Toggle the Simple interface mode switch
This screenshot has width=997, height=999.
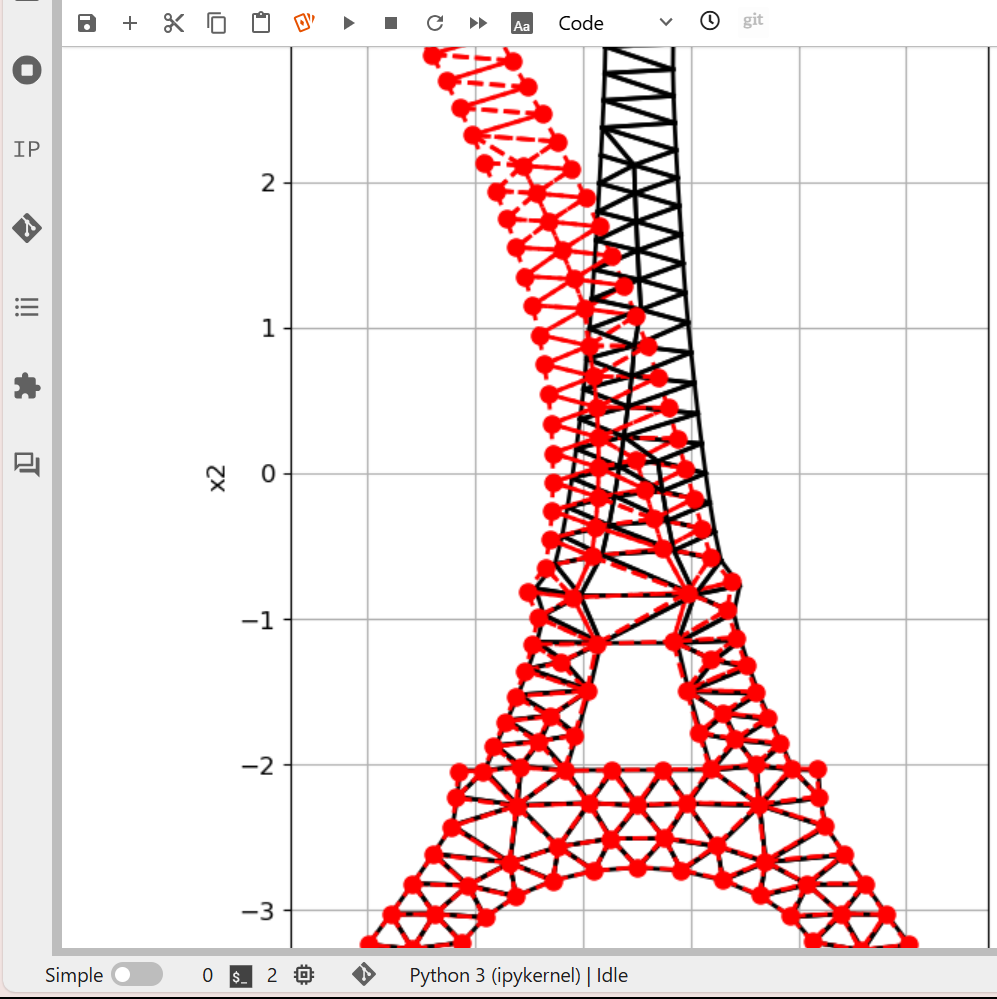(x=137, y=975)
